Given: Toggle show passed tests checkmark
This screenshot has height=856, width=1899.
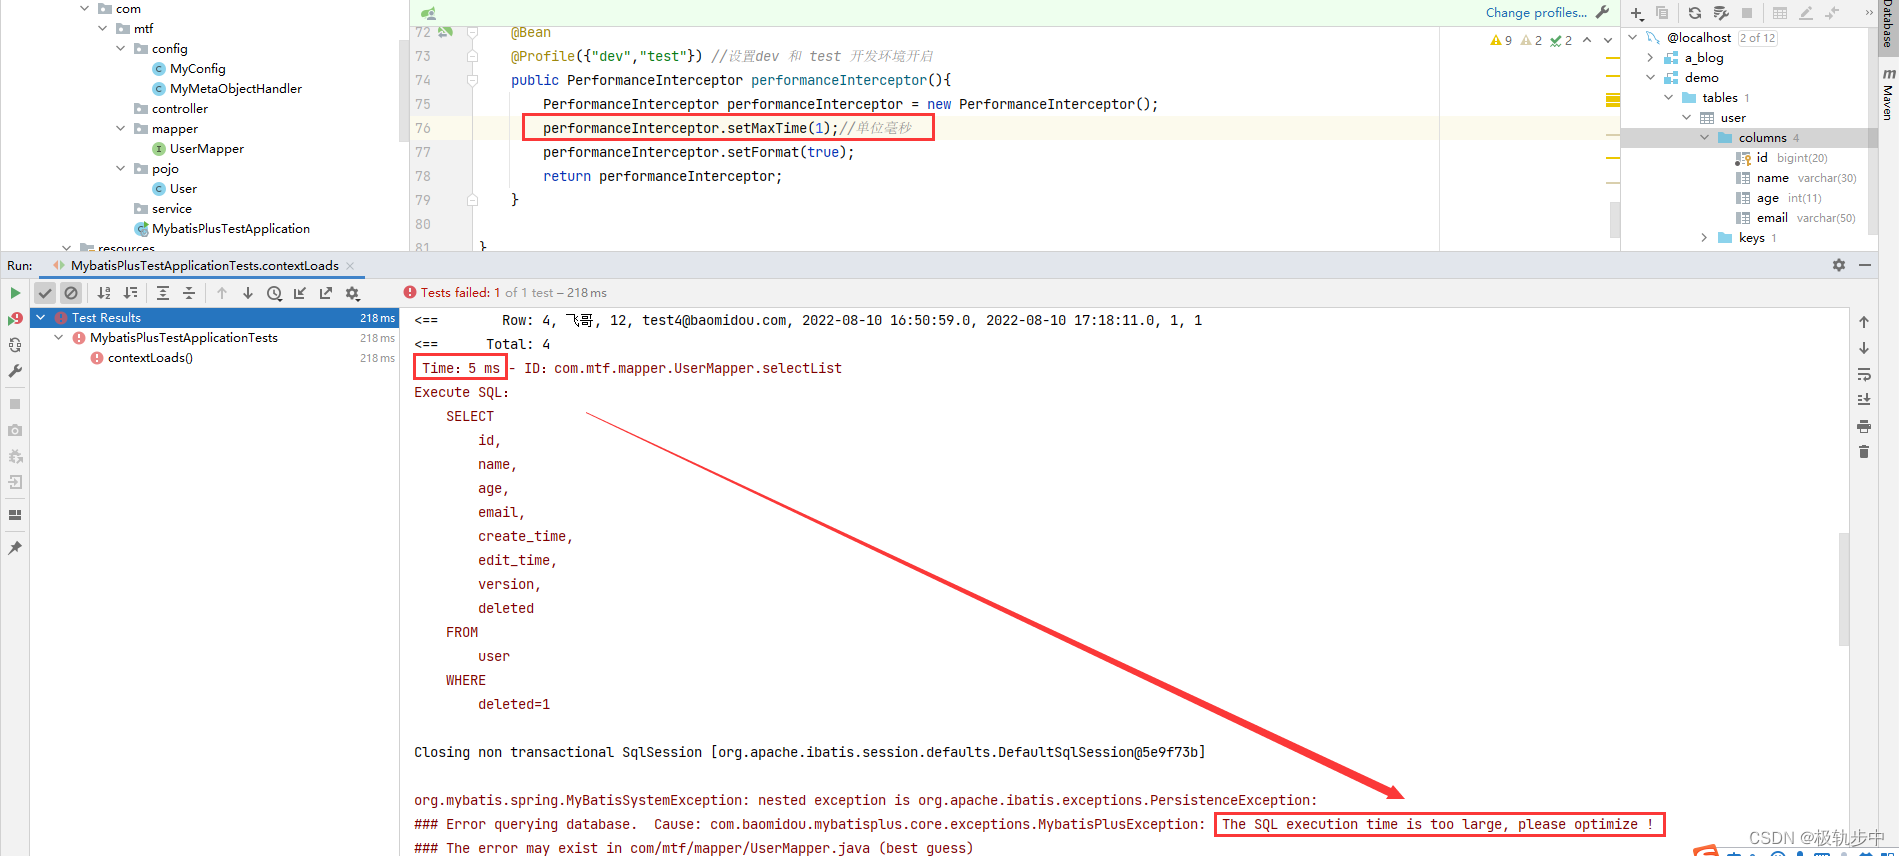Looking at the screenshot, I should tap(45, 293).
